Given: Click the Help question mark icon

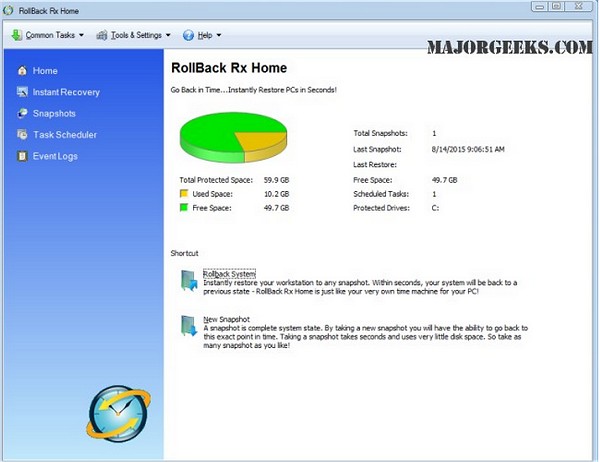Looking at the screenshot, I should coord(188,35).
